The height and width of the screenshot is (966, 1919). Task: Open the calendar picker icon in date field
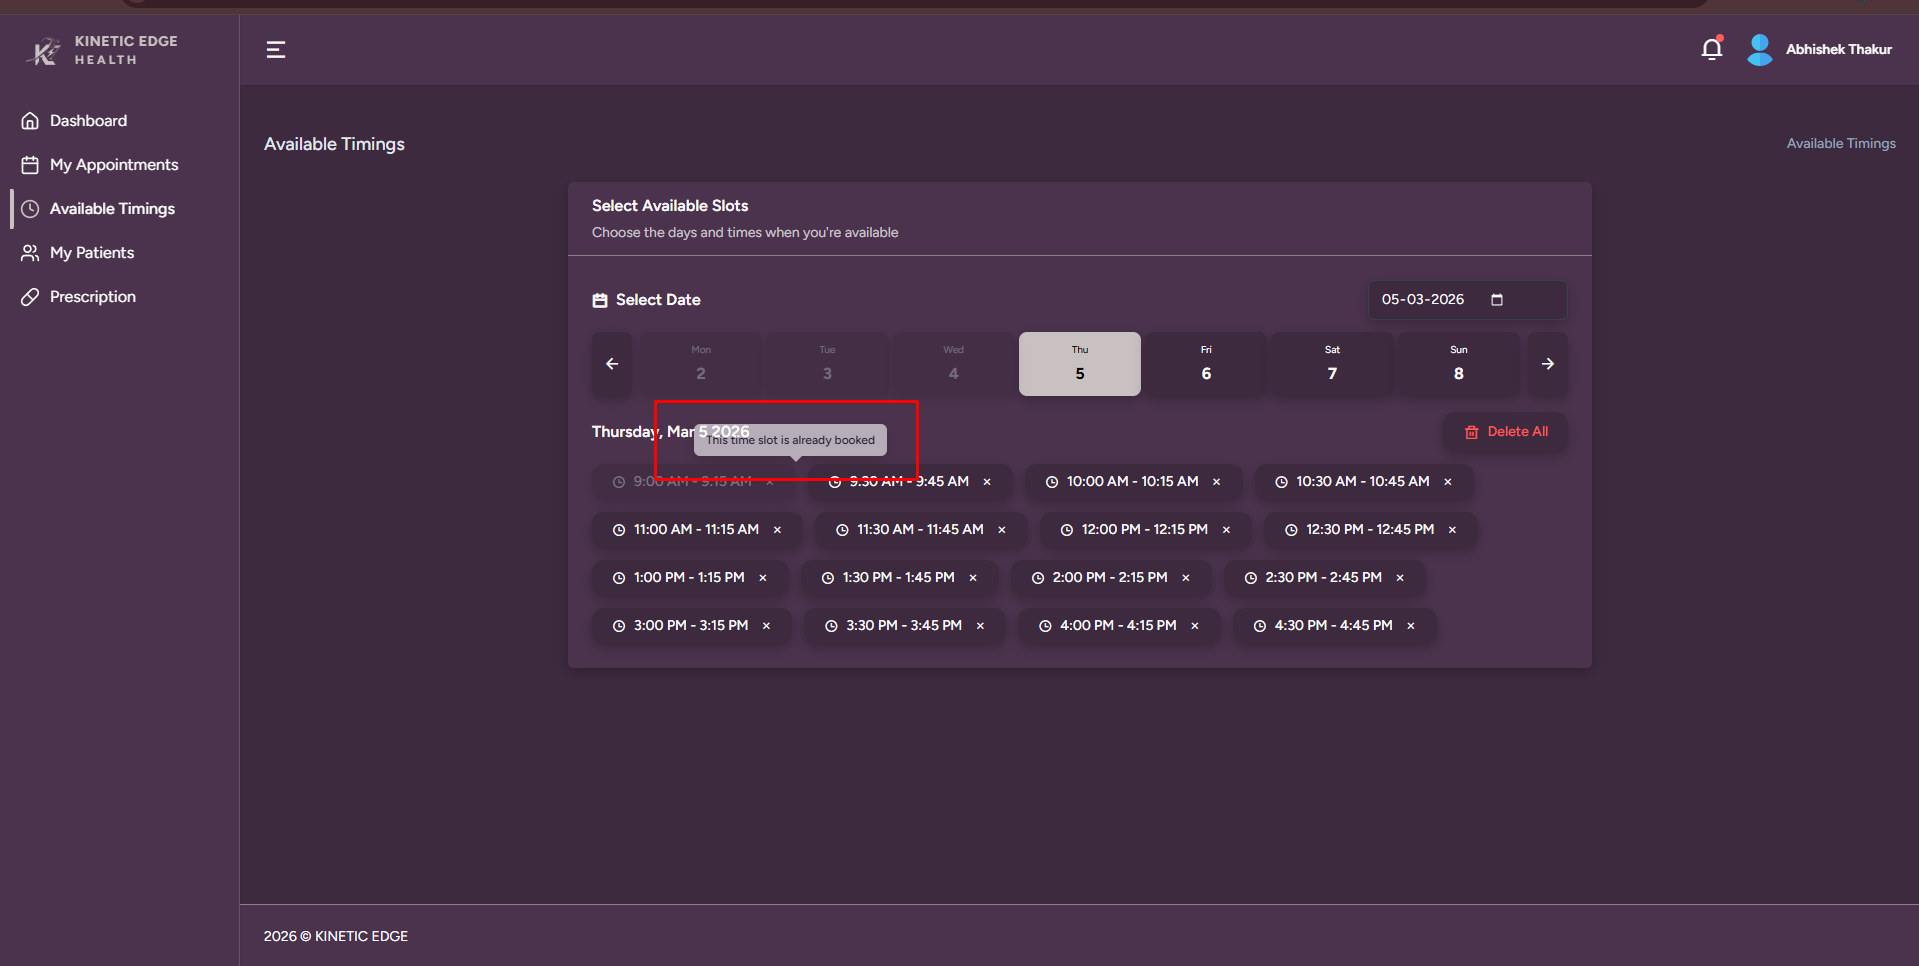point(1496,300)
